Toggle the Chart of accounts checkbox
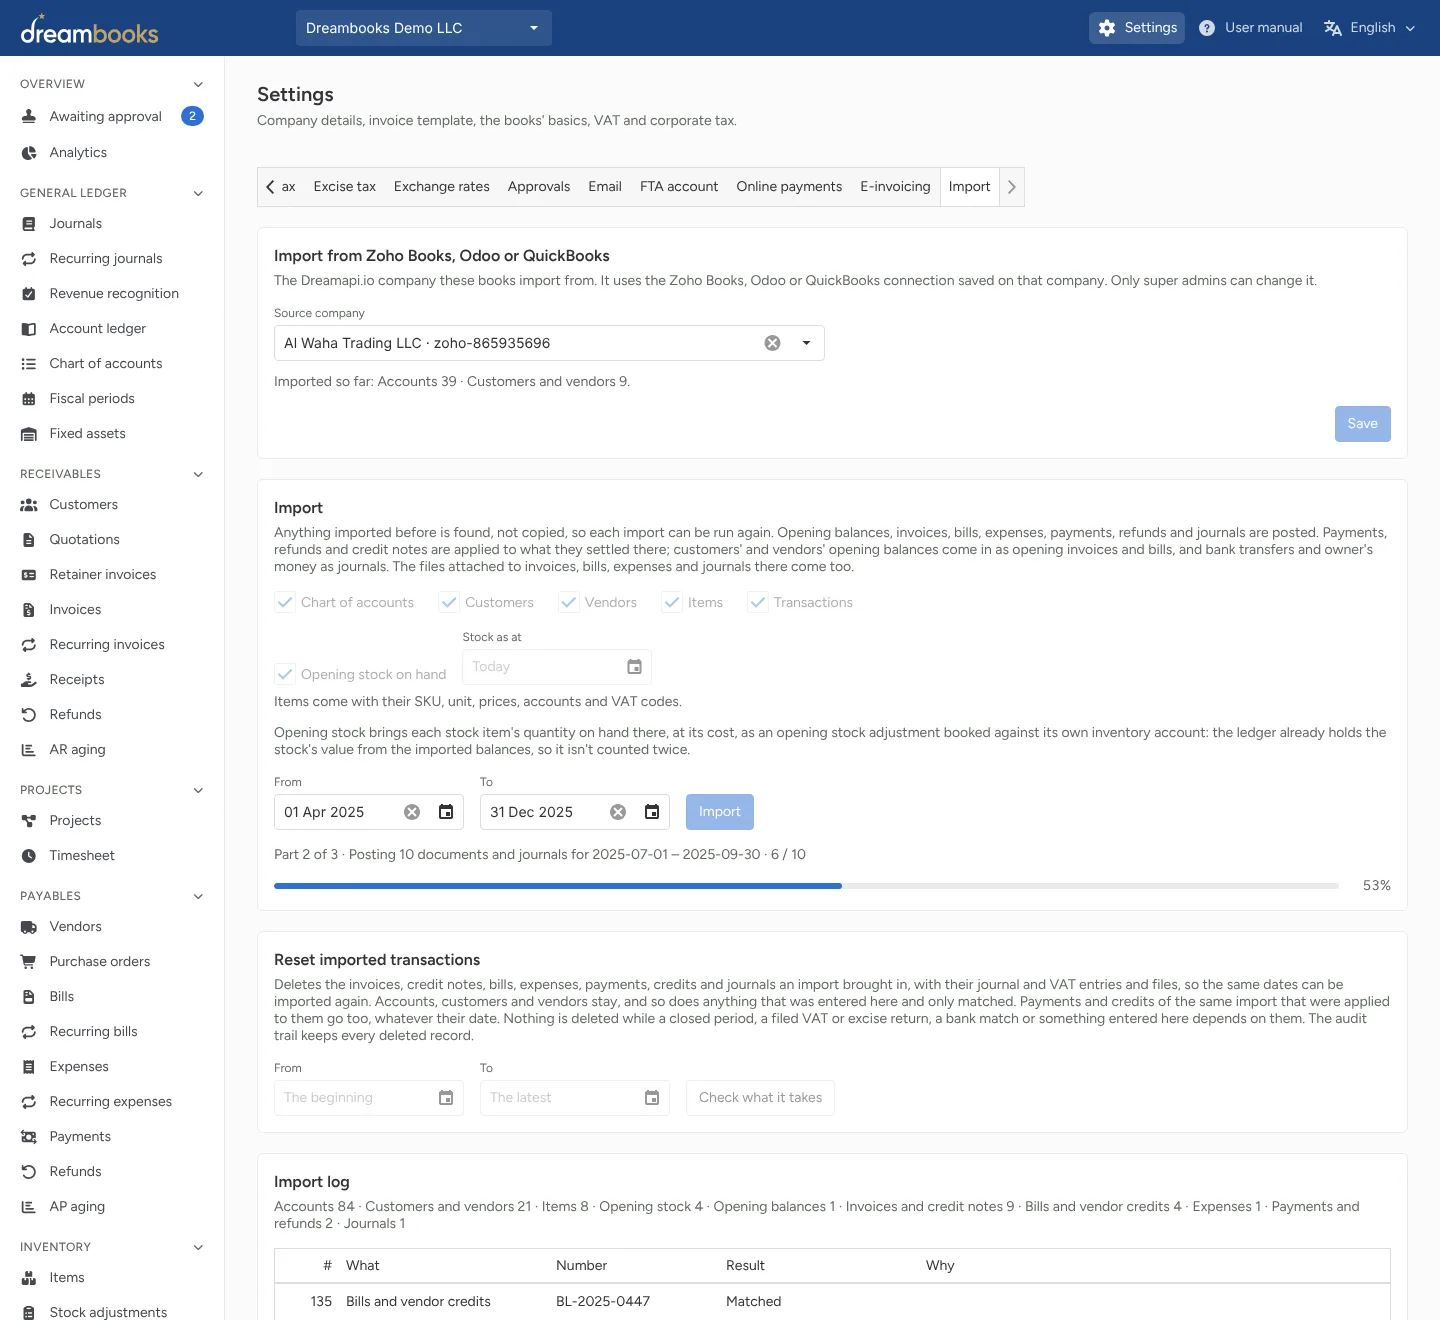Screen dimensions: 1440x1320 pos(285,602)
